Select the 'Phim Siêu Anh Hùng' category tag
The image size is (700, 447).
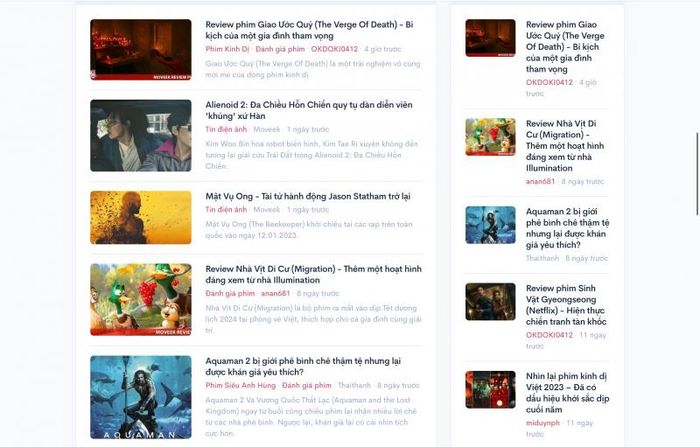241,385
